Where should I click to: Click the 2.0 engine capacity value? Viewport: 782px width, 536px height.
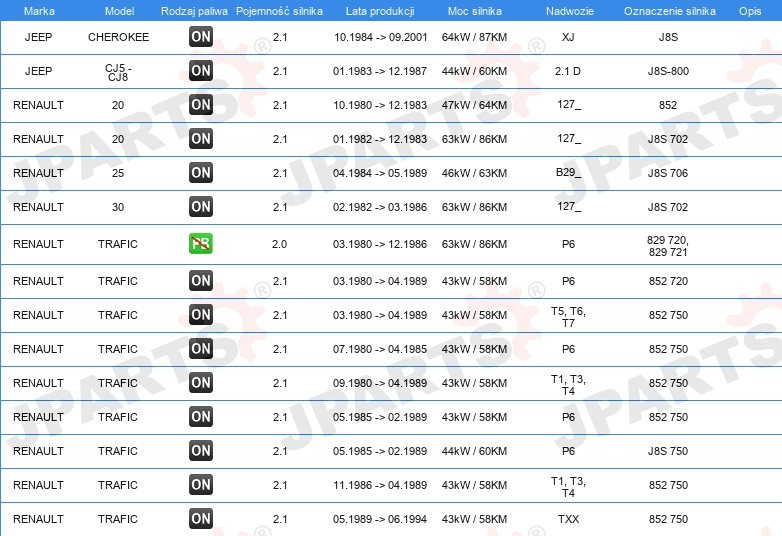(x=279, y=244)
